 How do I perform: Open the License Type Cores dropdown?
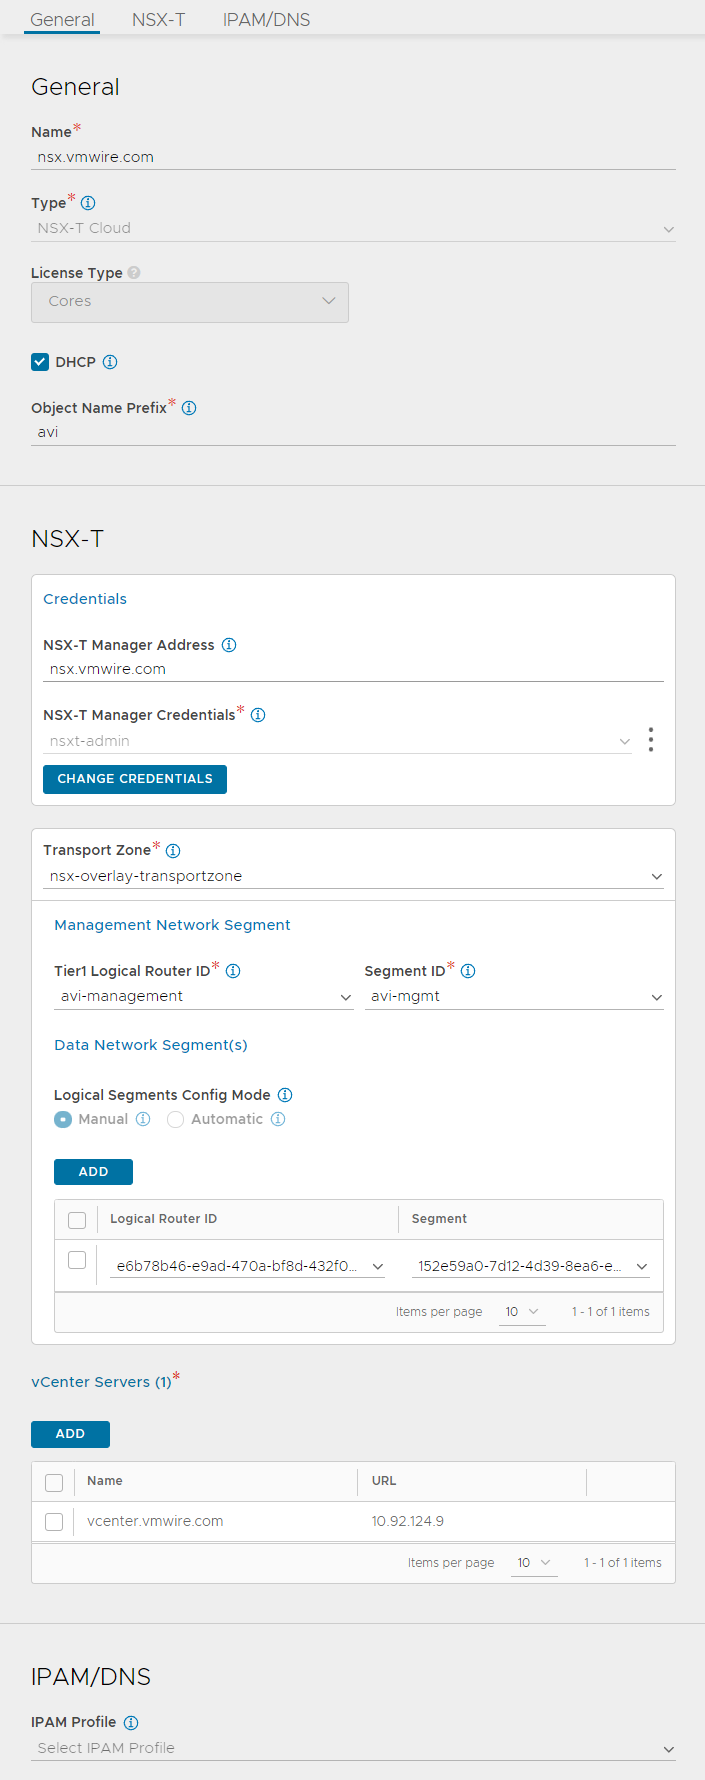coord(190,302)
